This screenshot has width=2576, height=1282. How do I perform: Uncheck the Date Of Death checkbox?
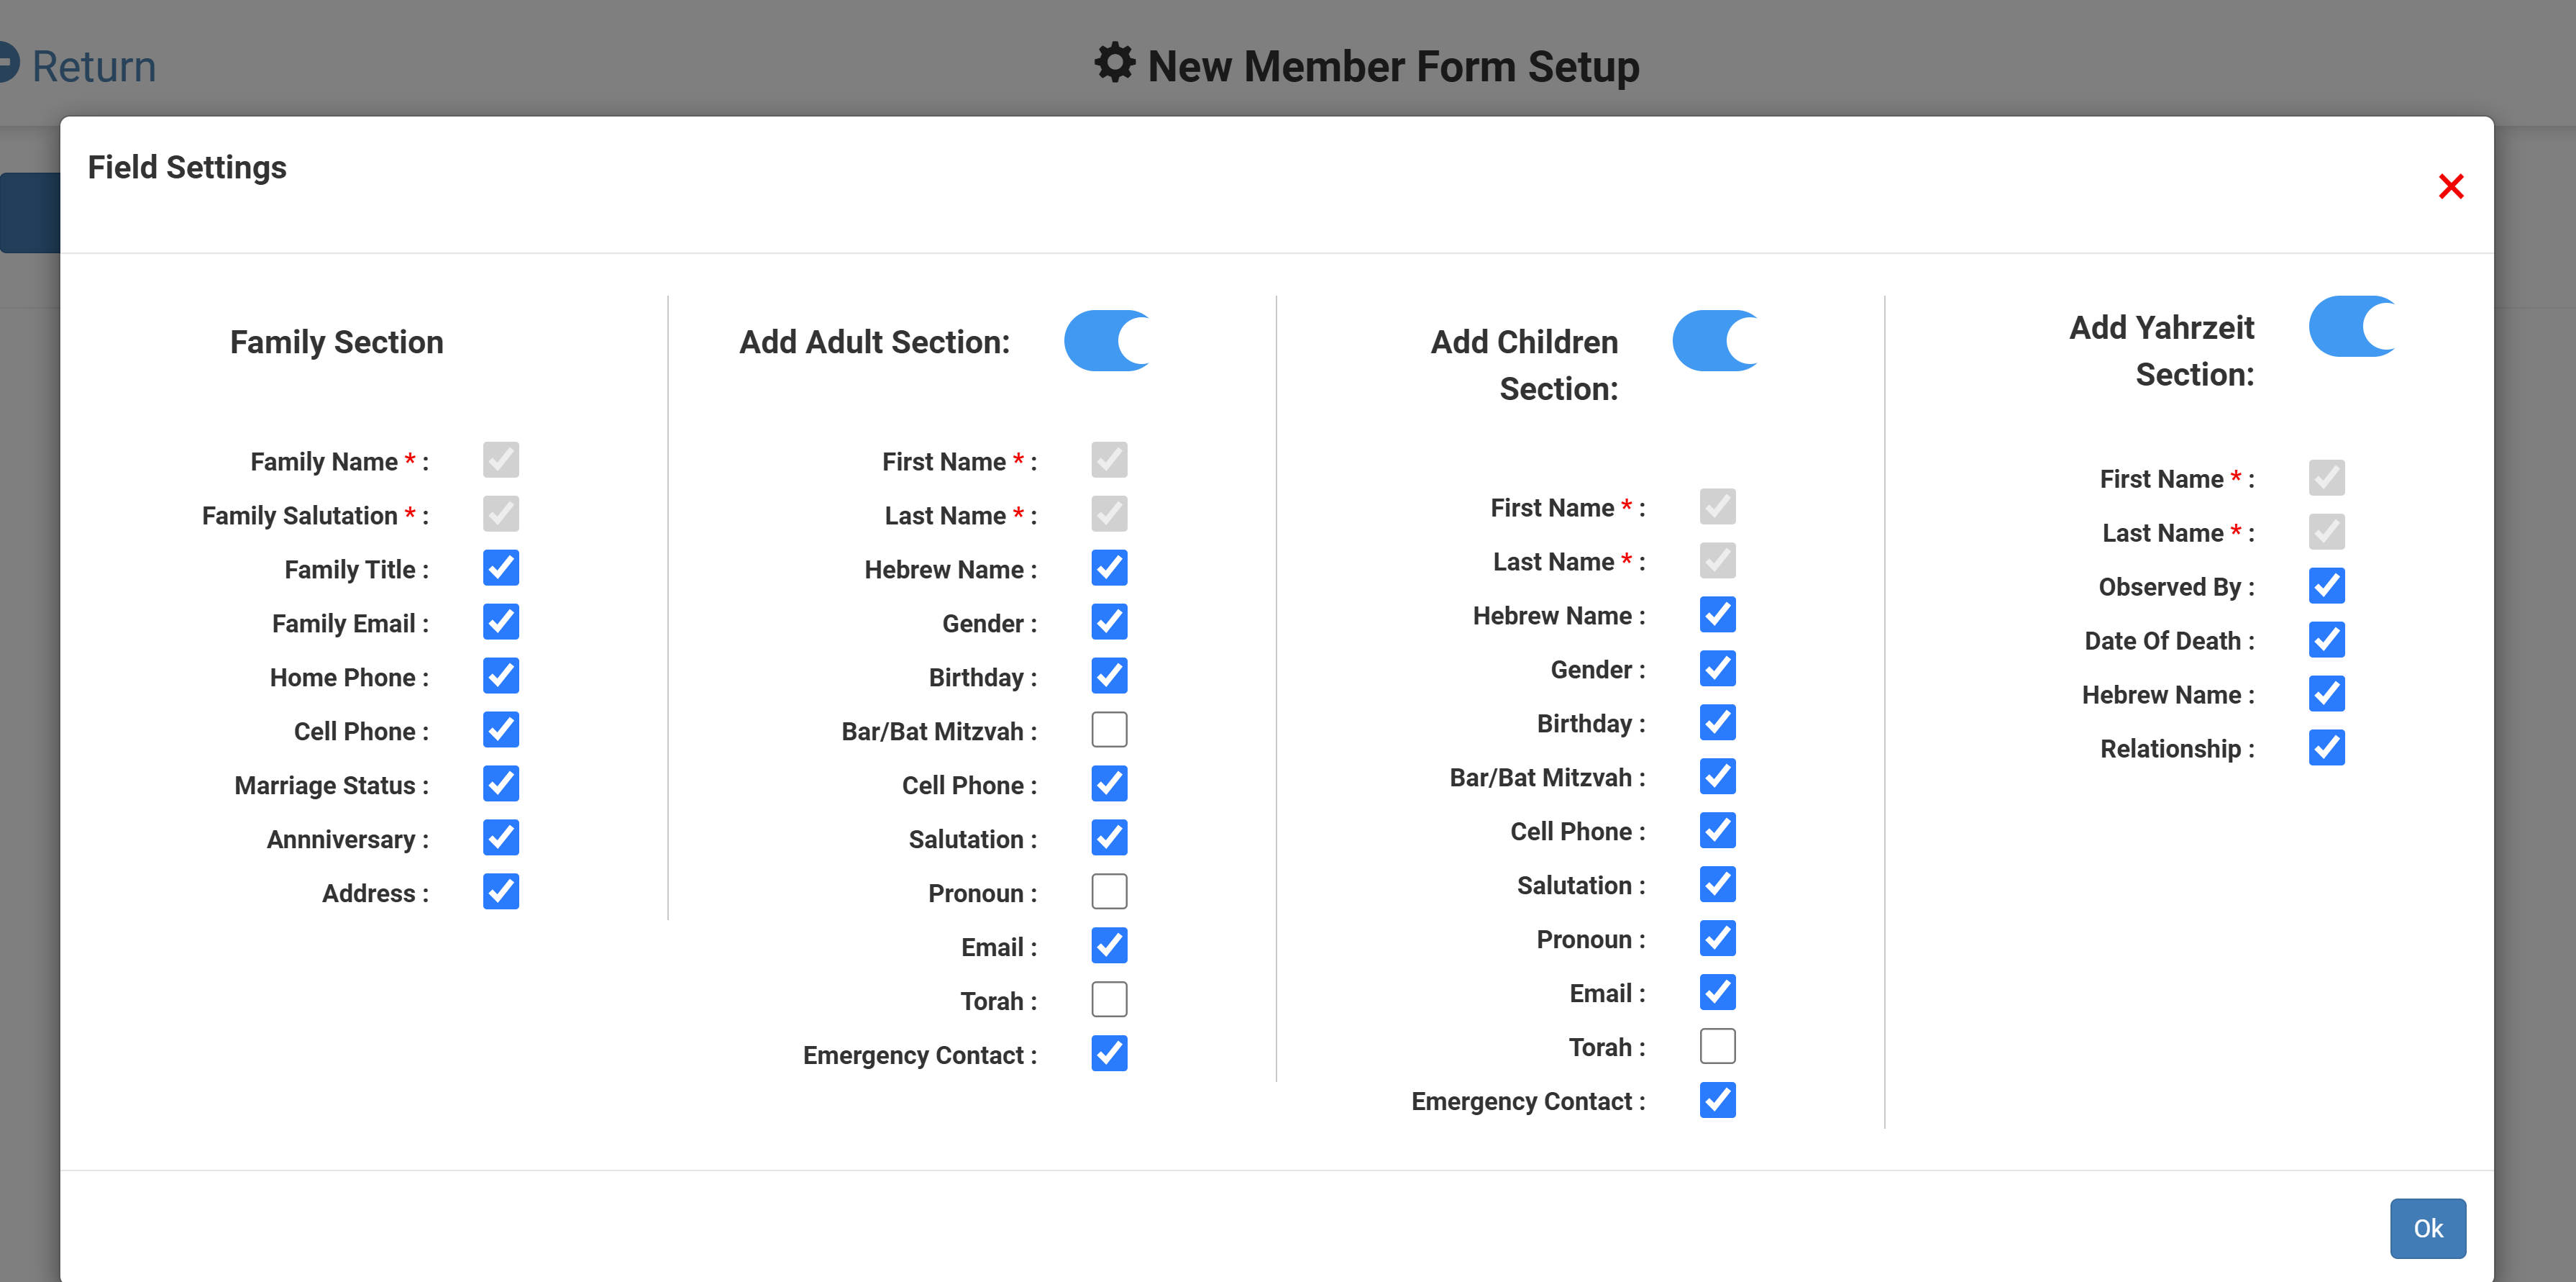coord(2326,639)
